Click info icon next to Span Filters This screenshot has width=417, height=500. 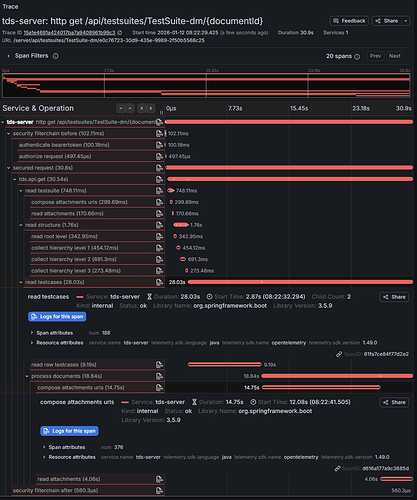56,56
